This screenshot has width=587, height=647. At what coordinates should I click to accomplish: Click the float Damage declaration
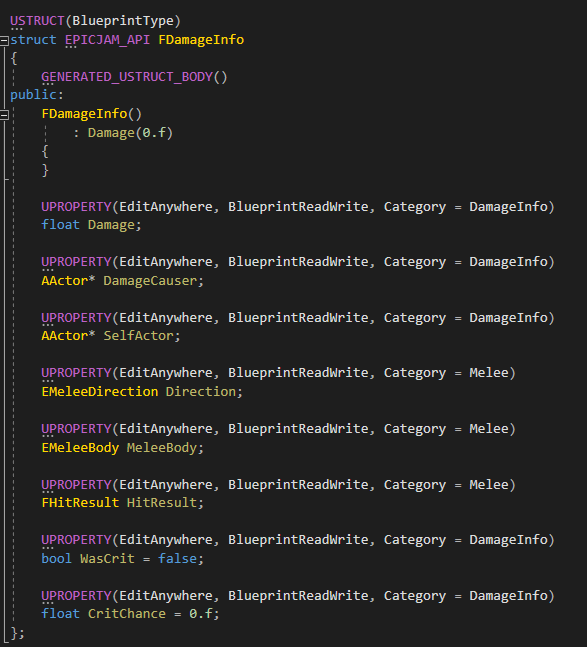(x=91, y=225)
